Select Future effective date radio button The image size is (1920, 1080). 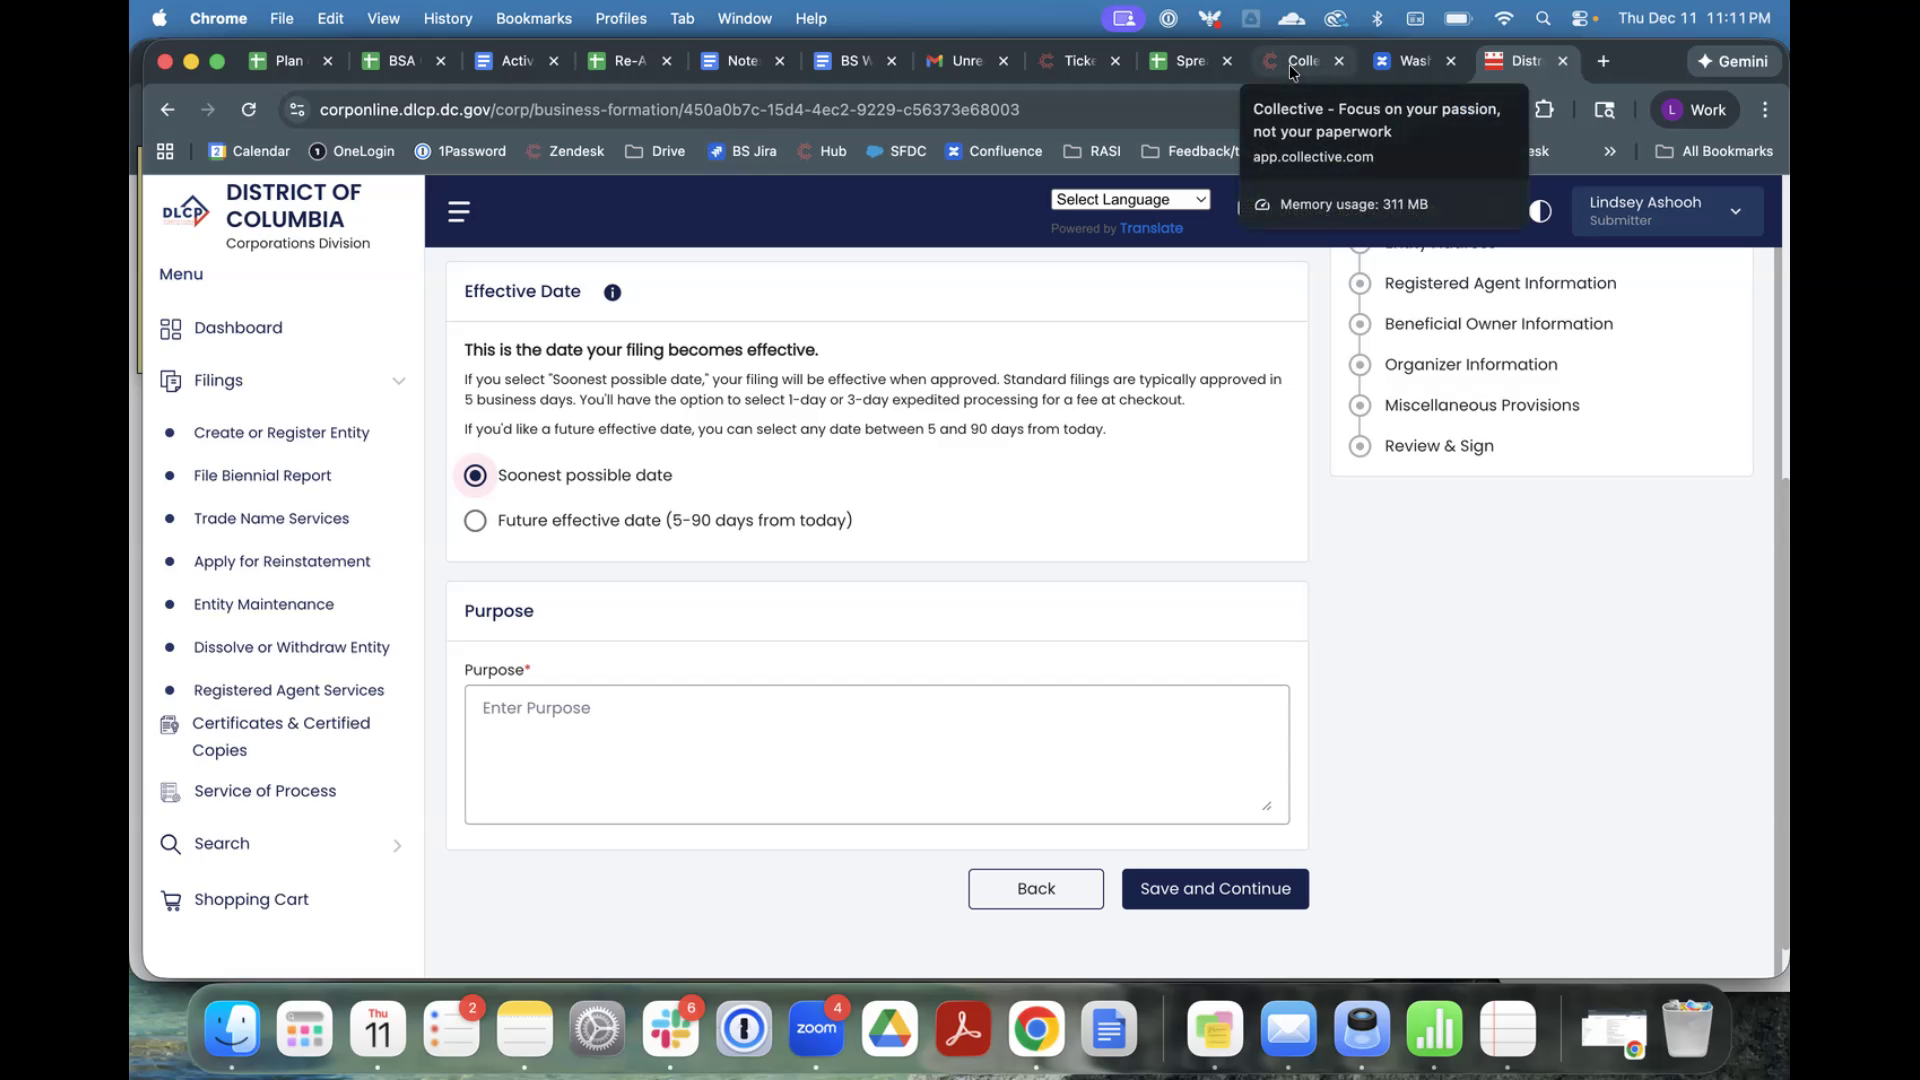tap(476, 521)
